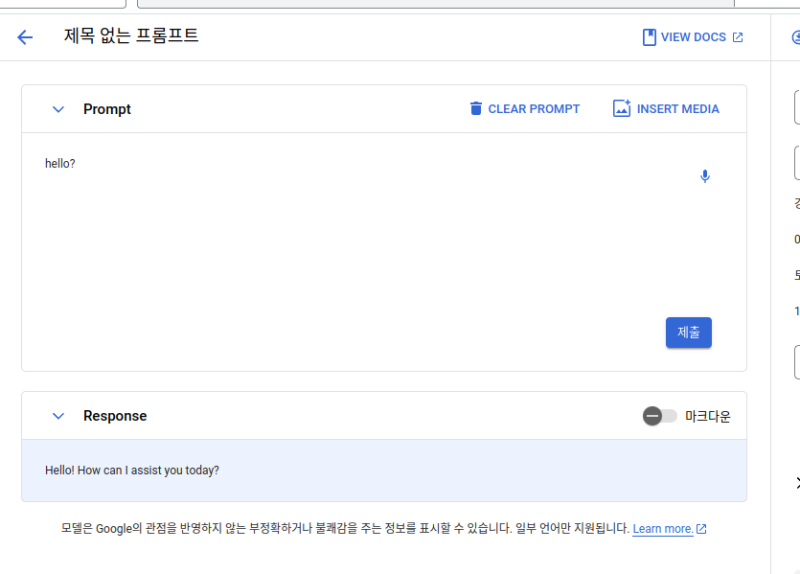Click the Prompt section header label
The image size is (800, 574).
(x=107, y=109)
